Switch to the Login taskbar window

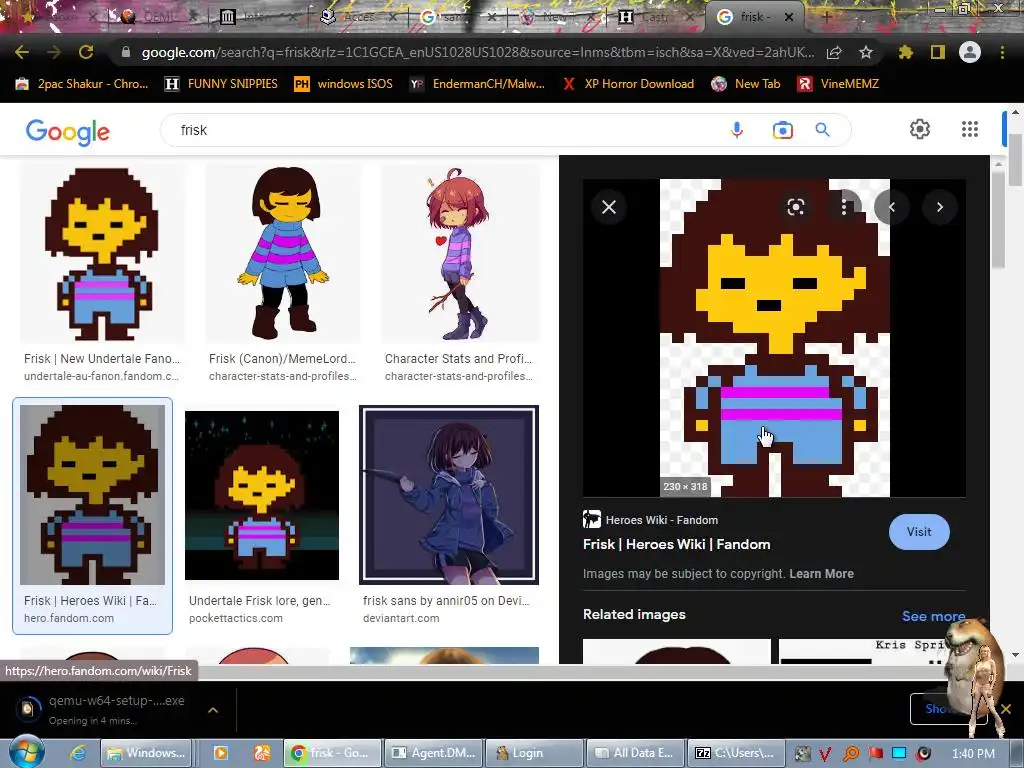[x=535, y=753]
